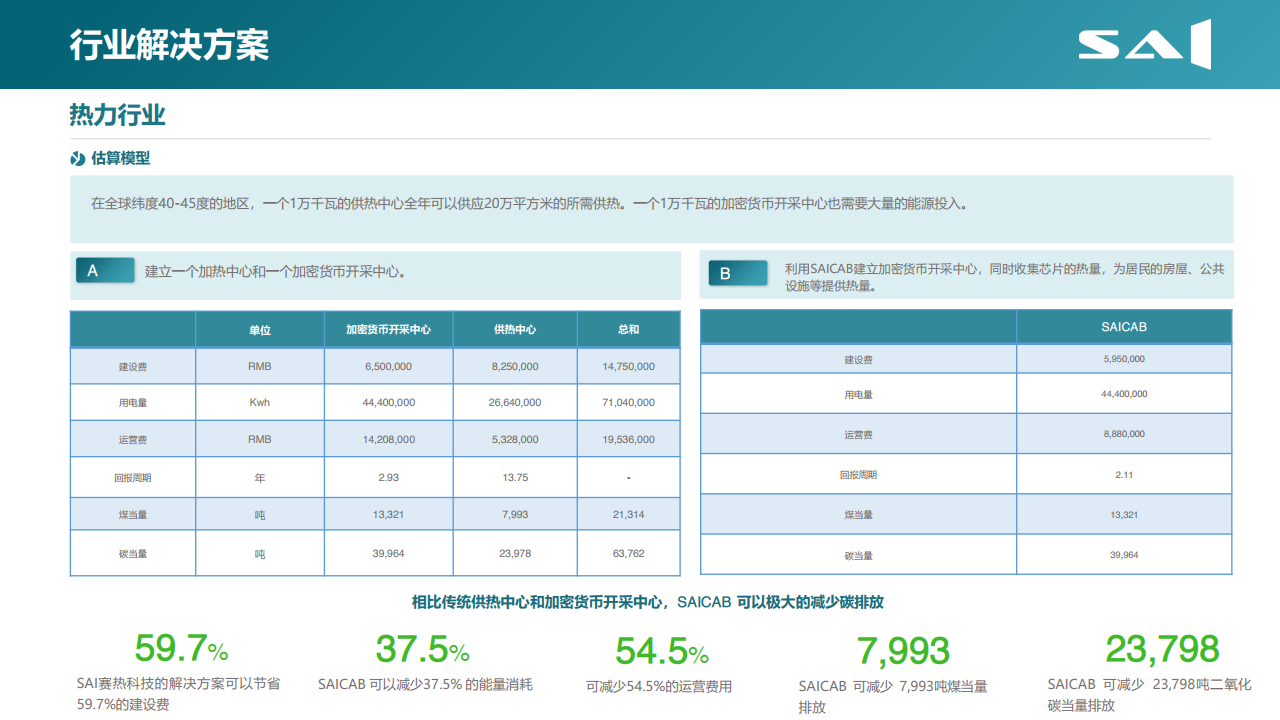The image size is (1280, 720).
Task: Click the 14,750,000 total cell
Action: [628, 367]
